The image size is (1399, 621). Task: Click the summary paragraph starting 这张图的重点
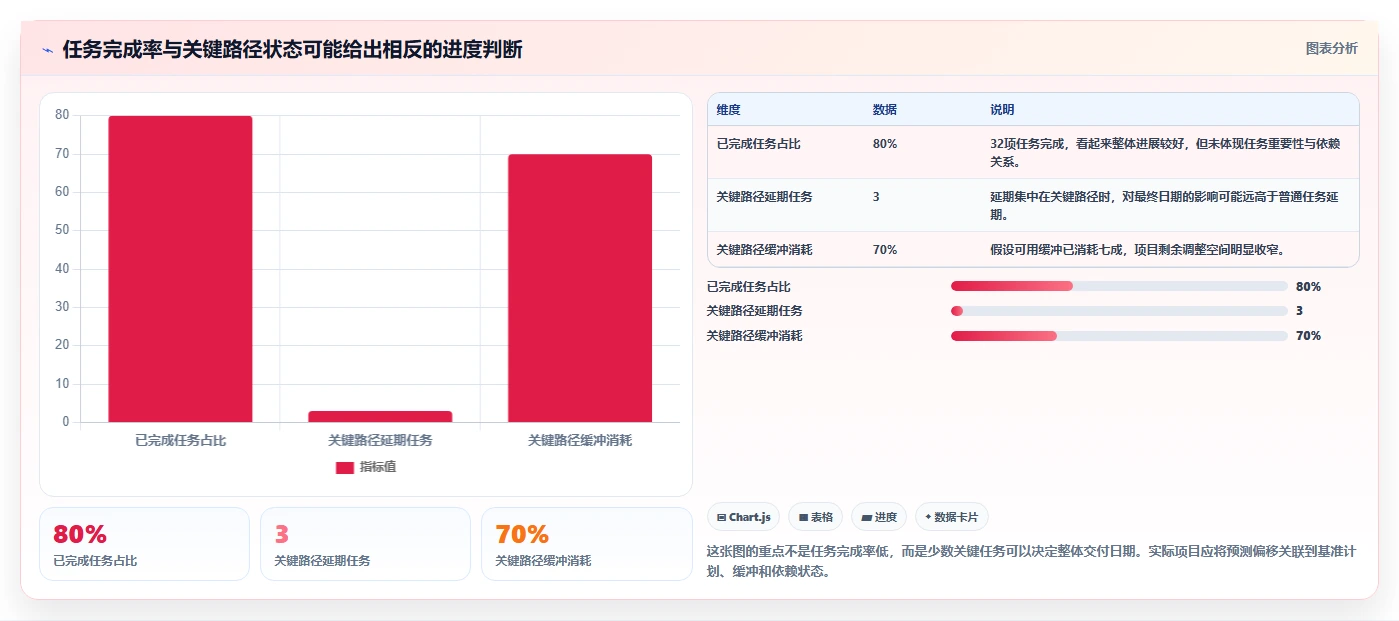[1031, 563]
